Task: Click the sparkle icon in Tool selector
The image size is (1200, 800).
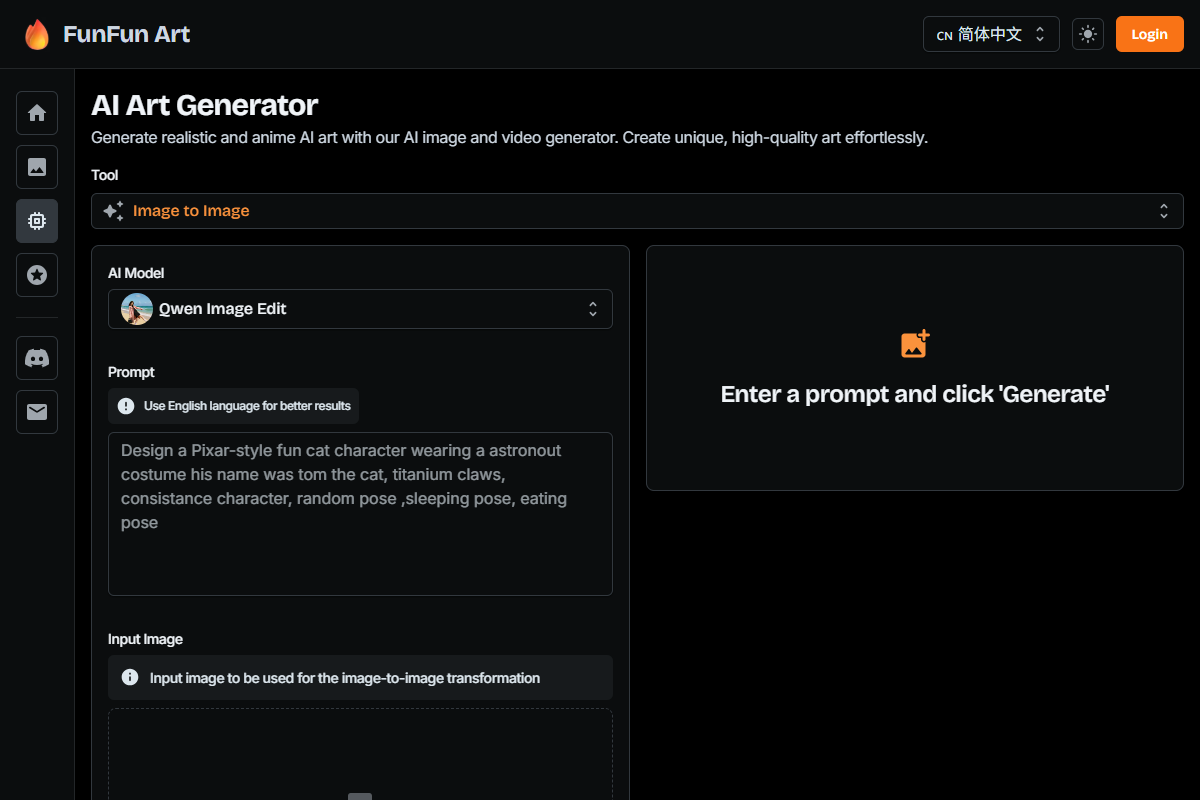Action: [x=114, y=211]
